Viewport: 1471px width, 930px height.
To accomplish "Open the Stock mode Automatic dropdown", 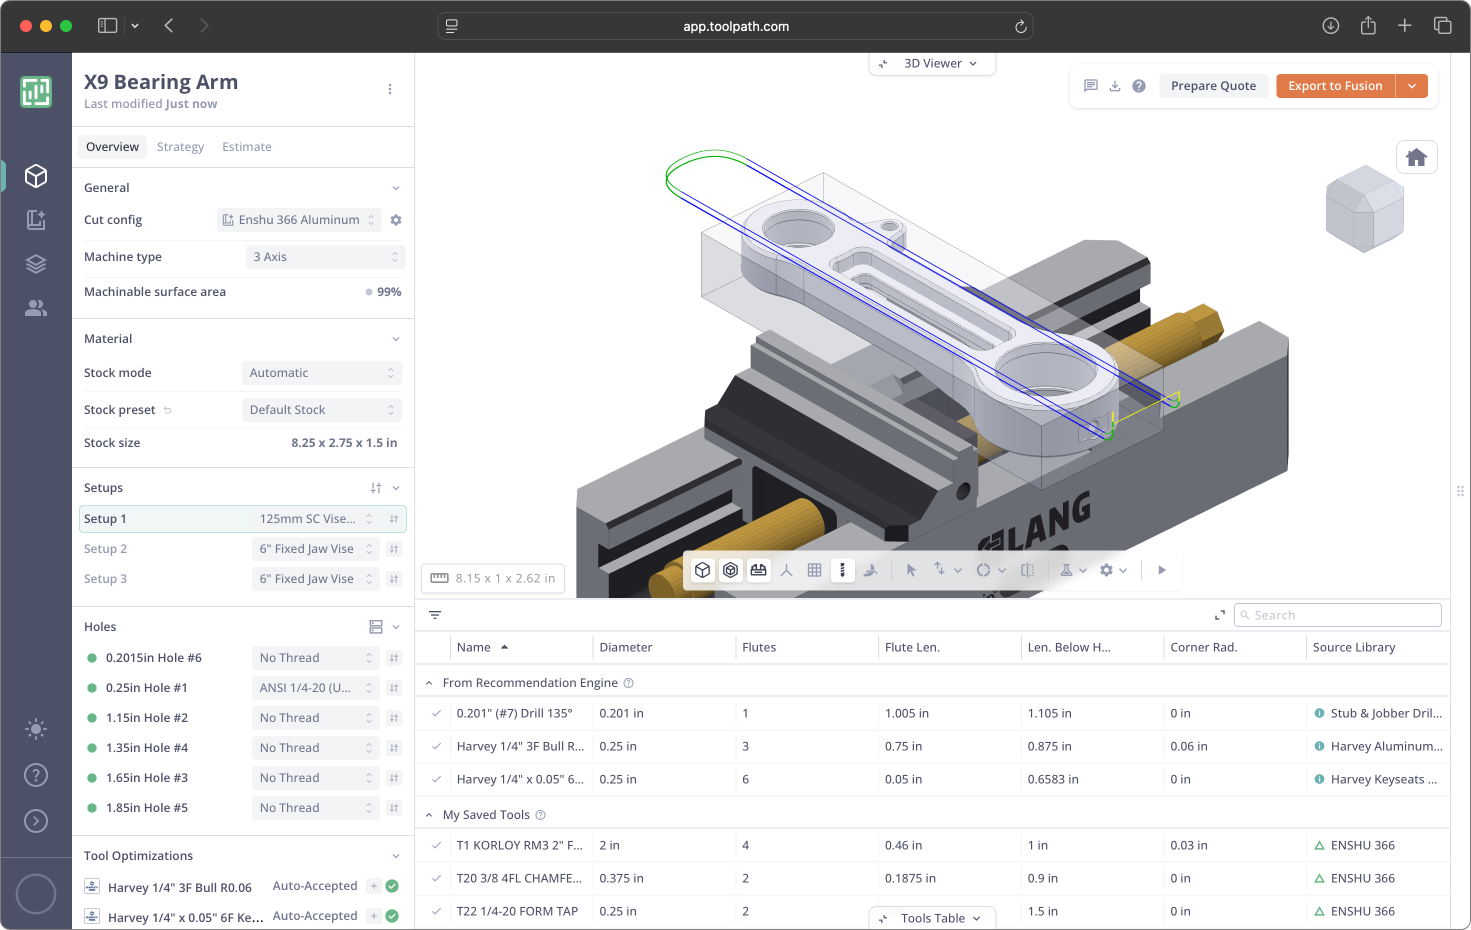I will click(x=322, y=373).
